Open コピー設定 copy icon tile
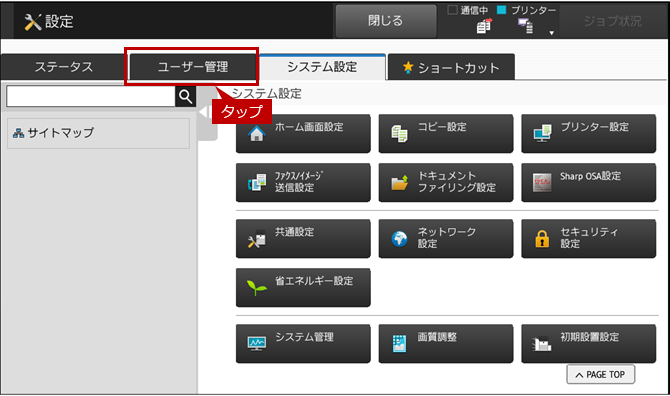 coord(446,133)
